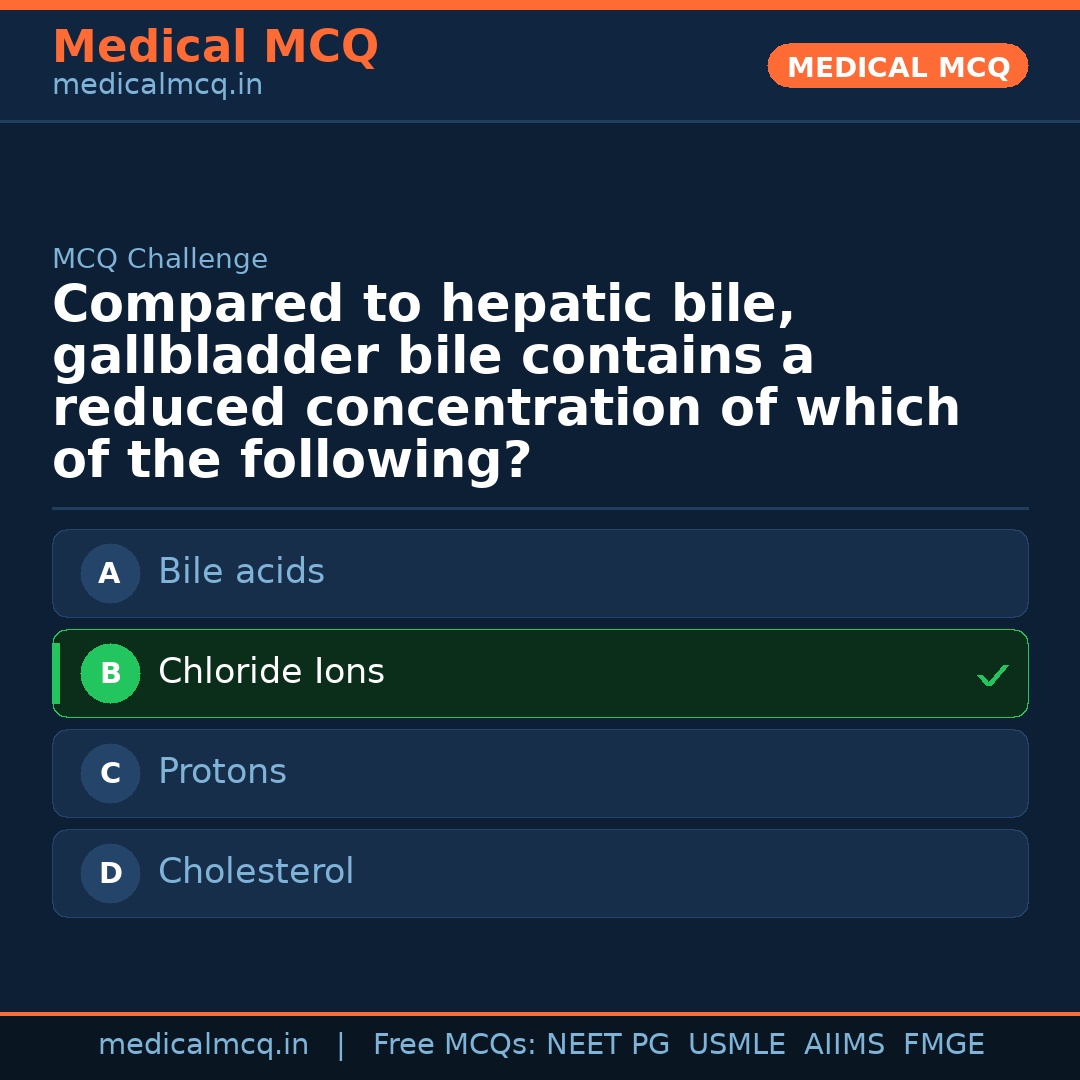Click the green checkmark on Chloride Ions
The image size is (1080, 1080).
tap(992, 676)
